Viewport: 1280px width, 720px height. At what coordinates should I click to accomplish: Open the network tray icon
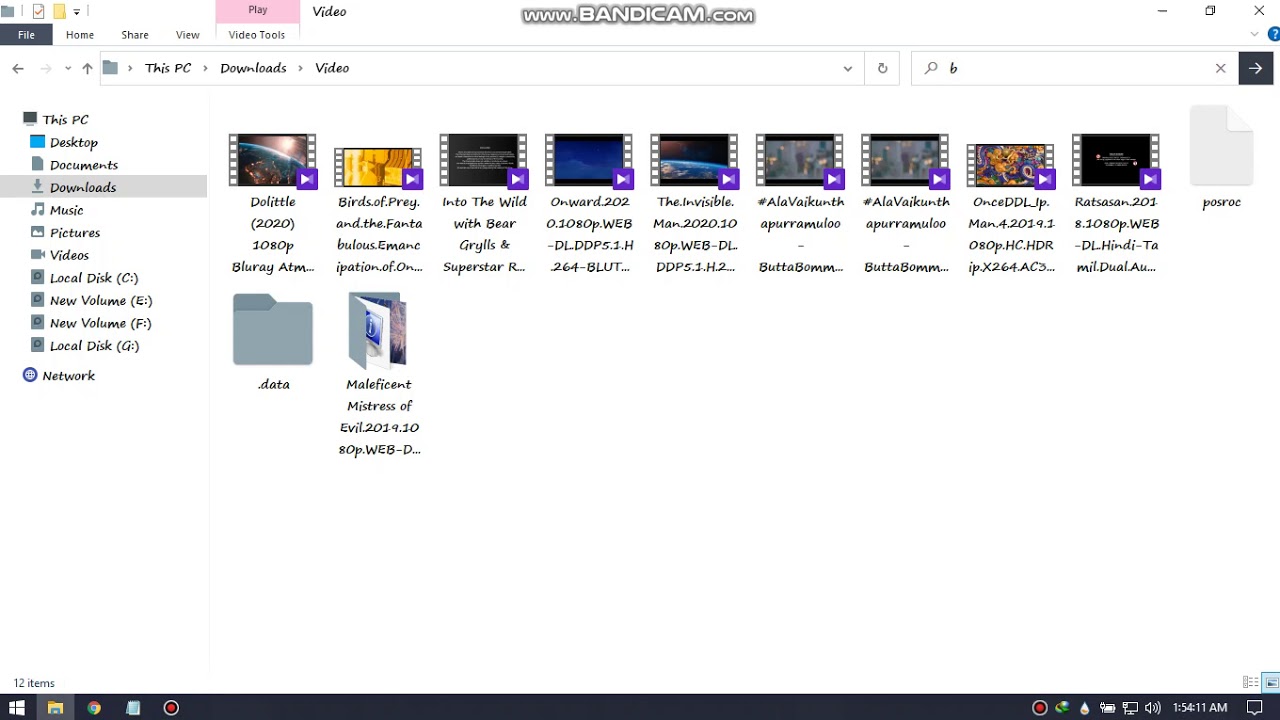click(x=1130, y=708)
